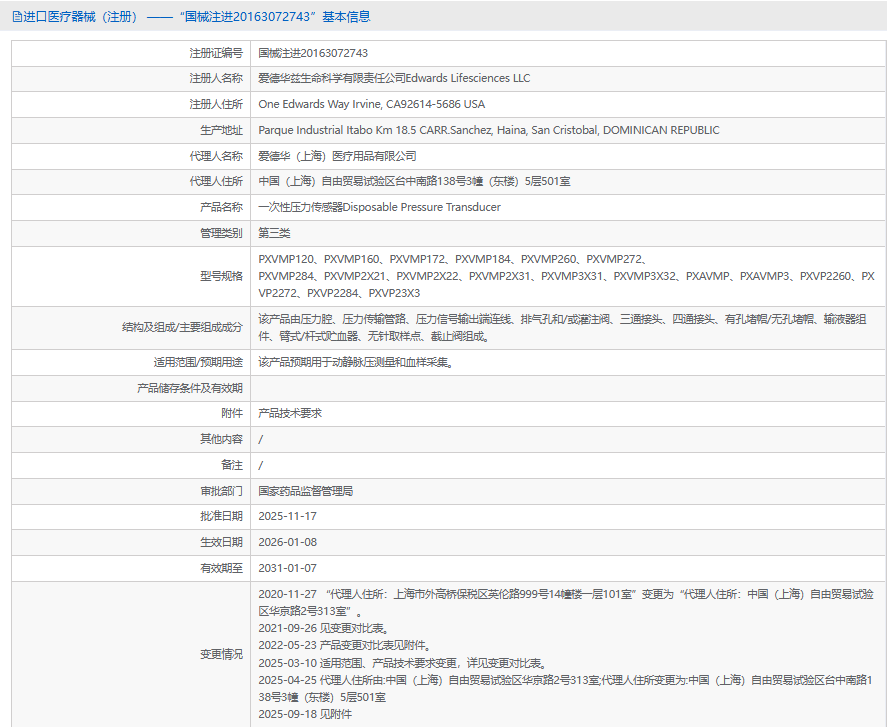887x727 pixels.
Task: Click the registrant name Edwards Lifesciences LLC
Action: pos(468,78)
